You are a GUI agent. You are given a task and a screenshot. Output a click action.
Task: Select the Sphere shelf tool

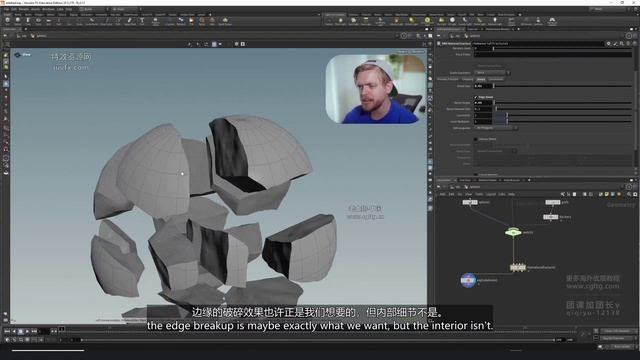coord(18,20)
